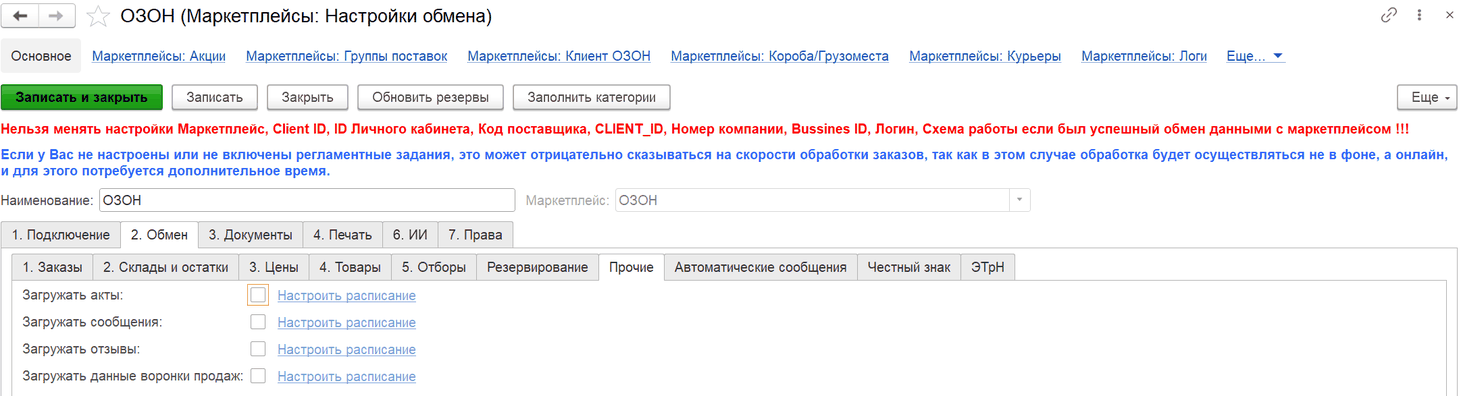
Task: Go forward with the right arrow button
Action: click(x=56, y=16)
